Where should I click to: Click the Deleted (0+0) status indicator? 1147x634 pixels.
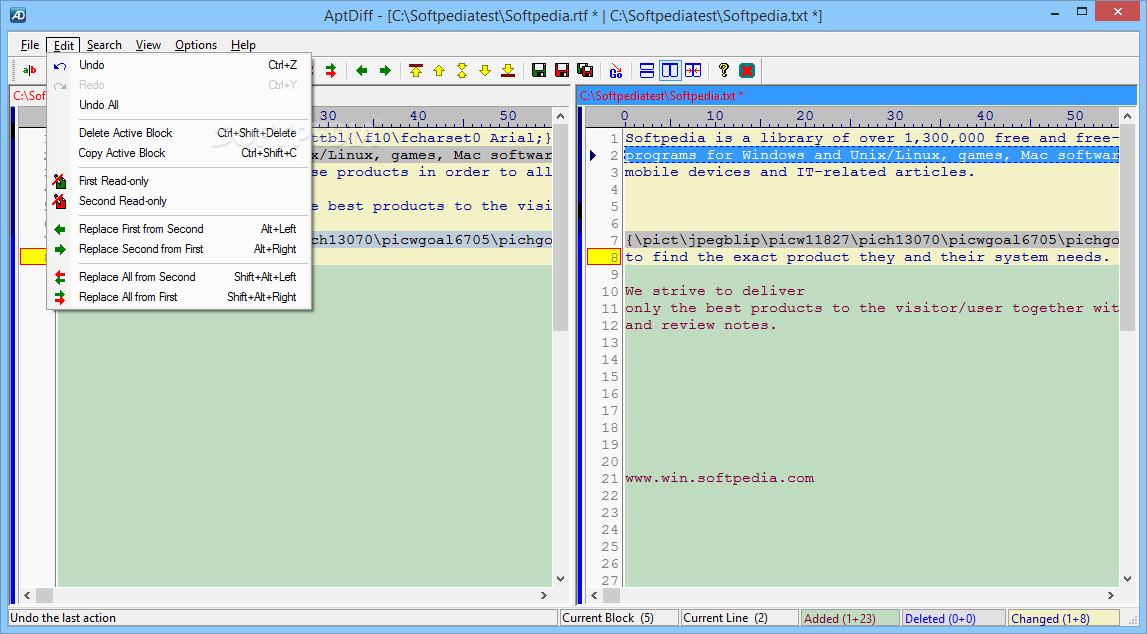(953, 619)
